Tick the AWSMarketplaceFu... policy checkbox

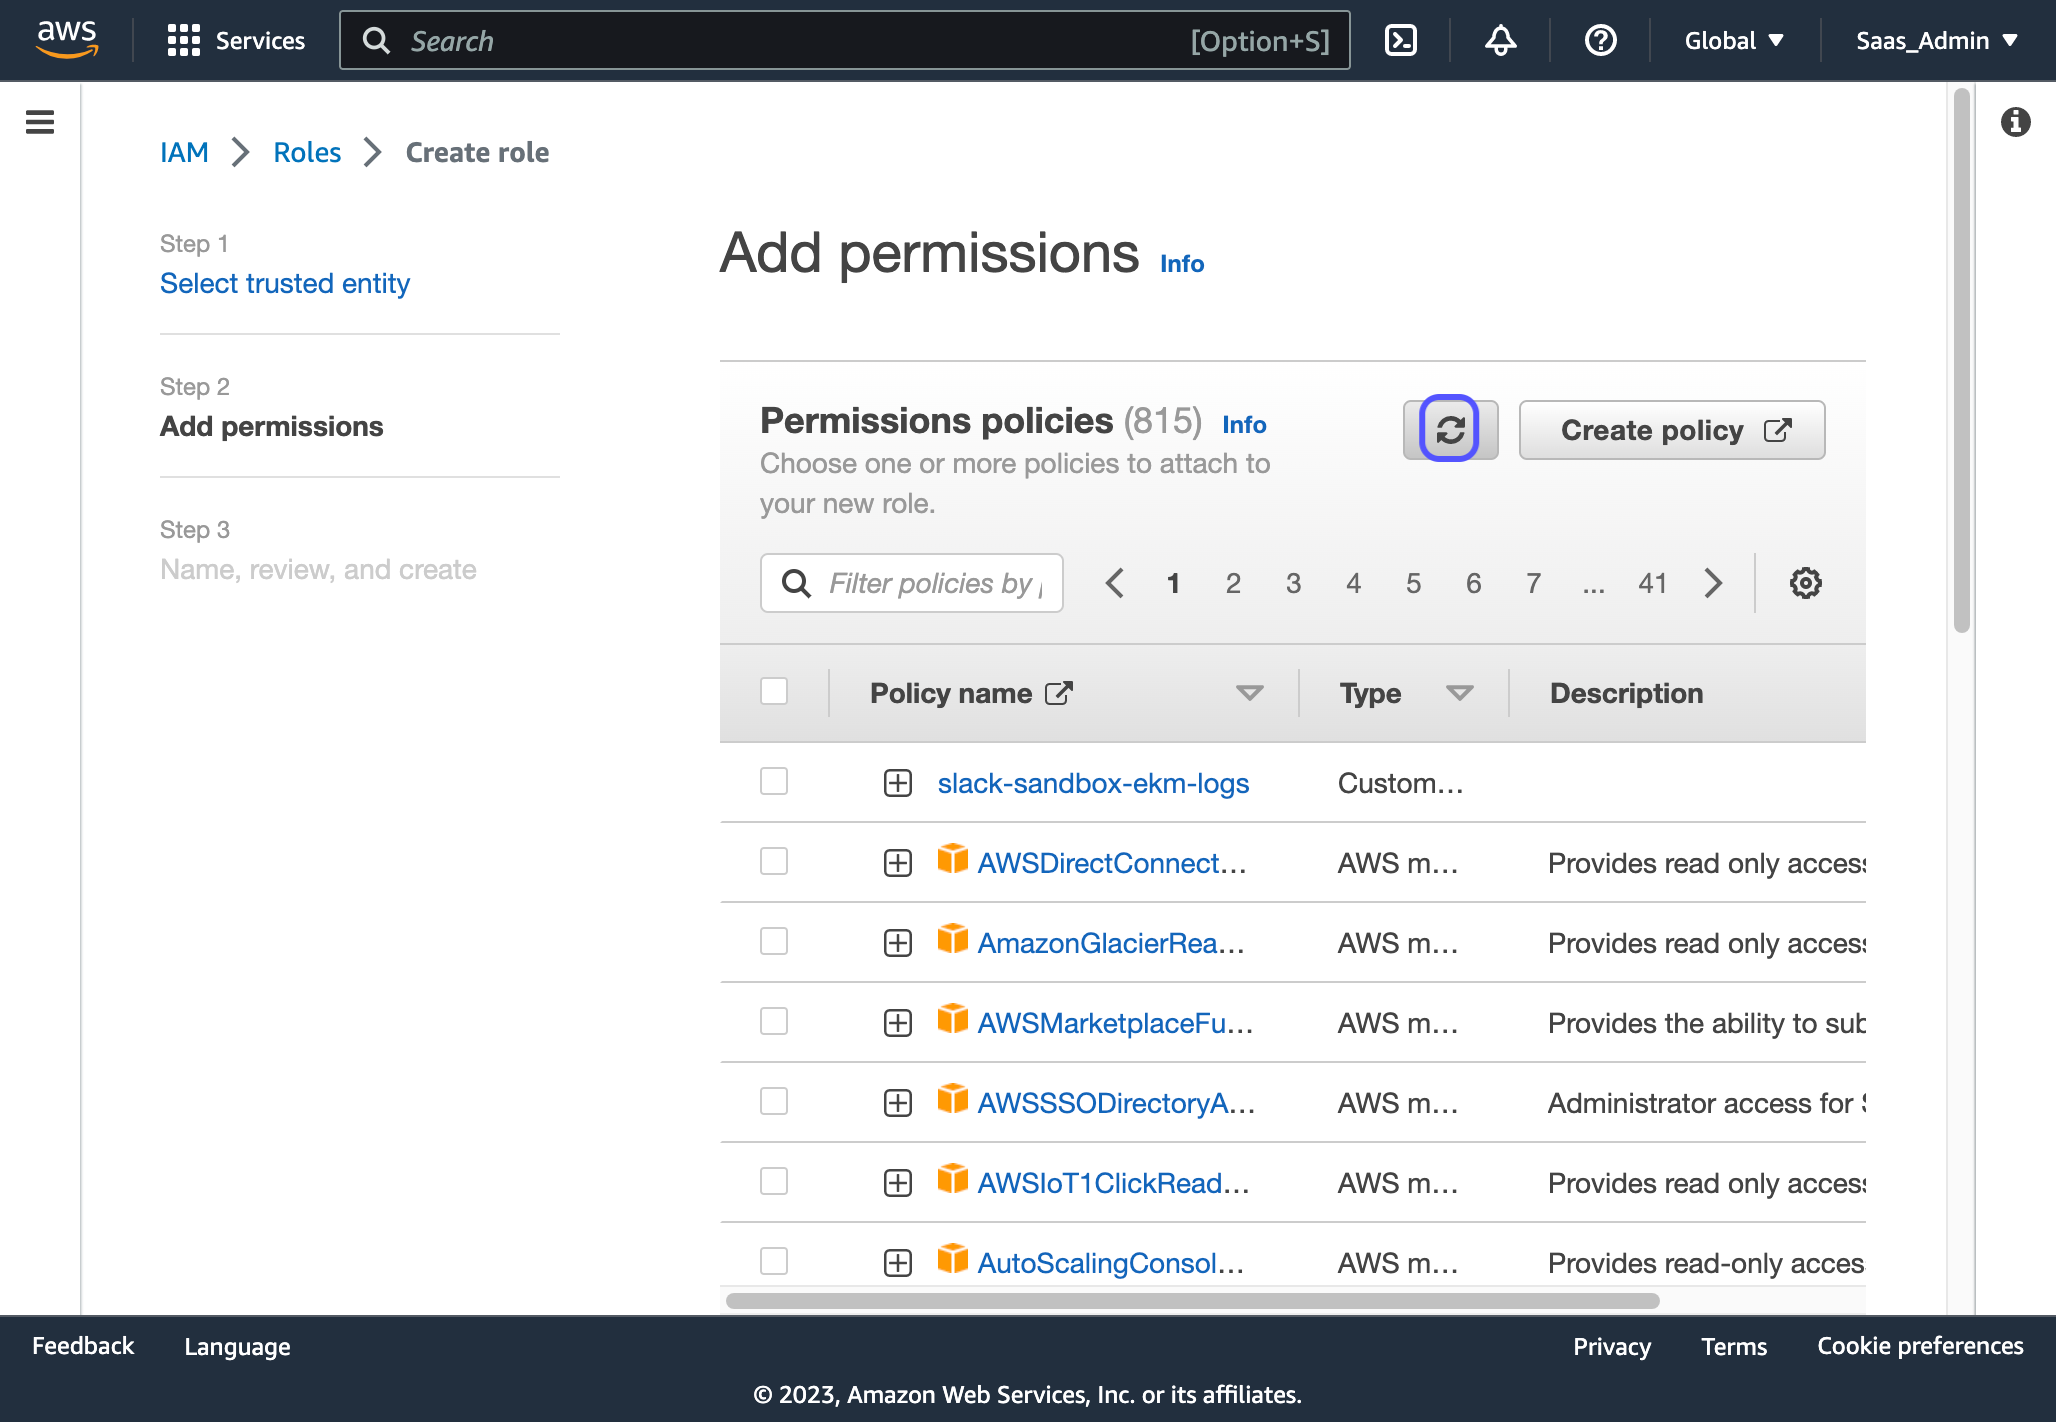pos(774,1021)
